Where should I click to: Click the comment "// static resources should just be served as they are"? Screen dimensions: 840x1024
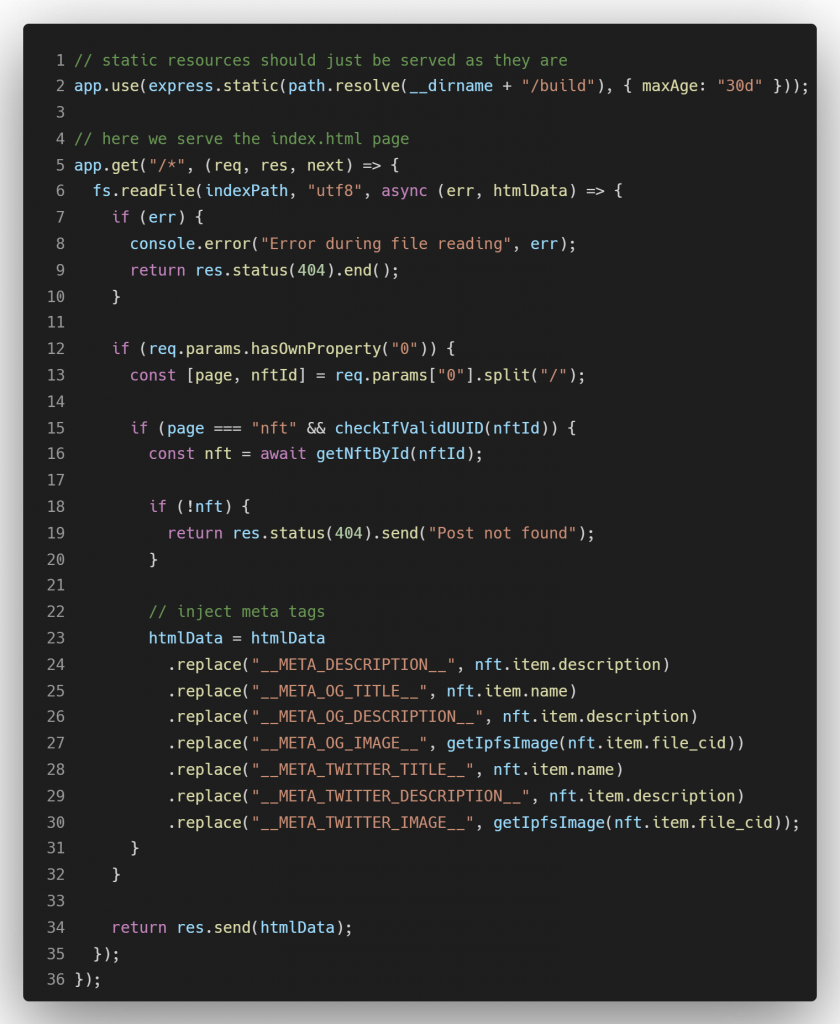point(321,60)
